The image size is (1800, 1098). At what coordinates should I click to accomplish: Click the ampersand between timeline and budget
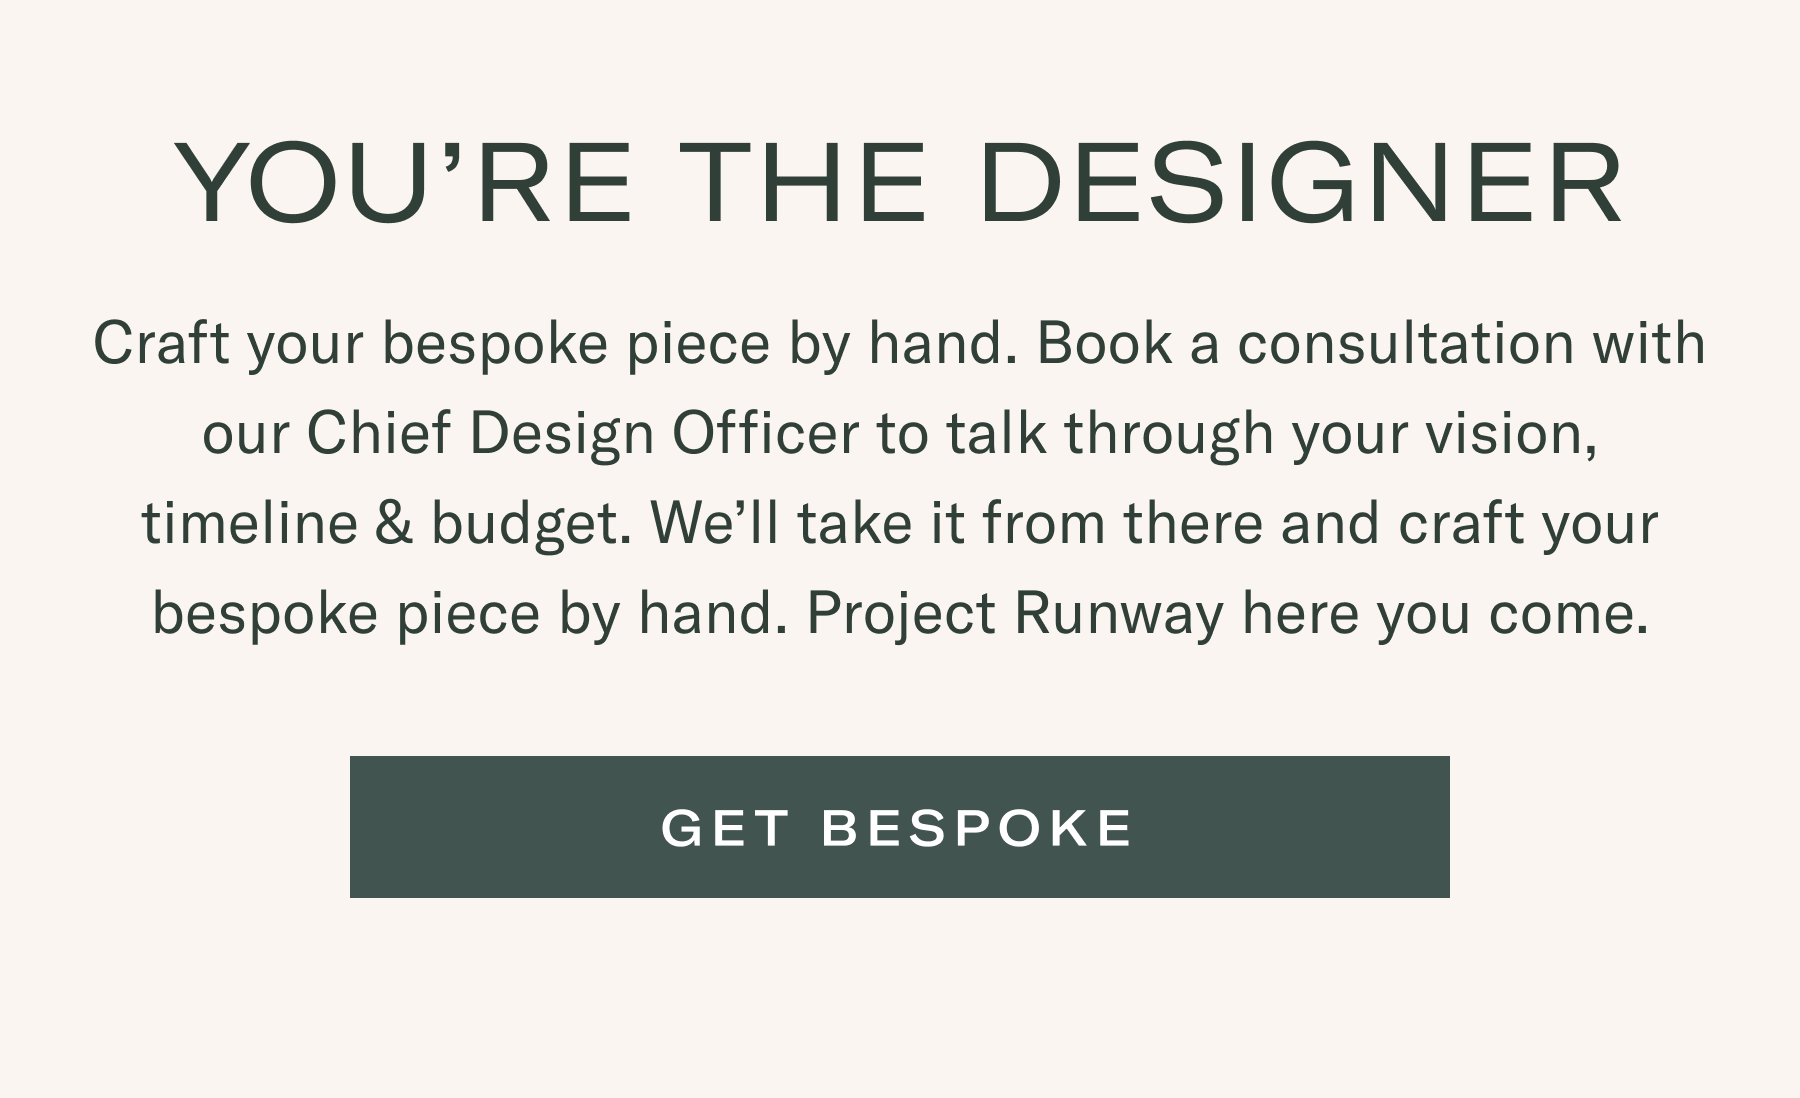coord(394,524)
